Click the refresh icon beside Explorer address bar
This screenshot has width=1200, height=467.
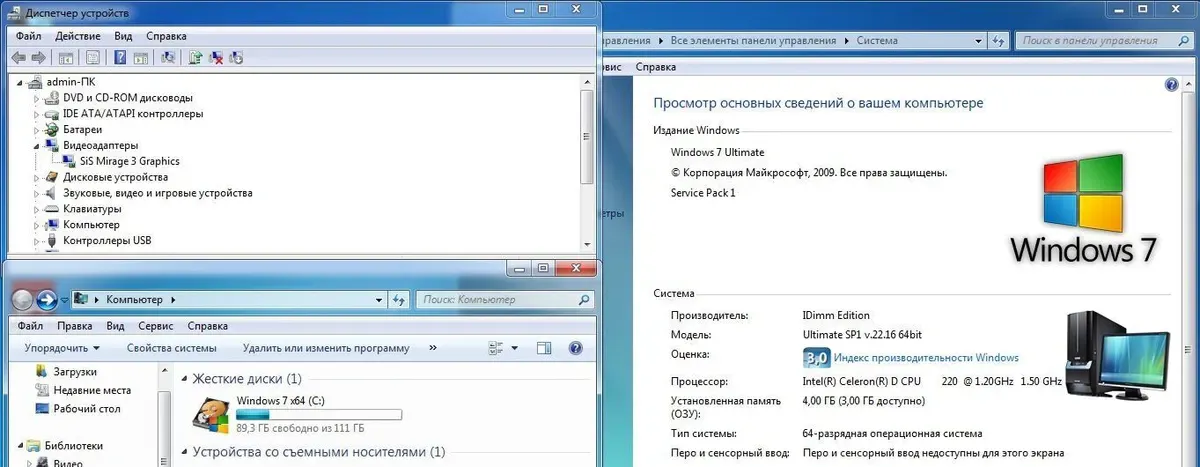click(399, 299)
